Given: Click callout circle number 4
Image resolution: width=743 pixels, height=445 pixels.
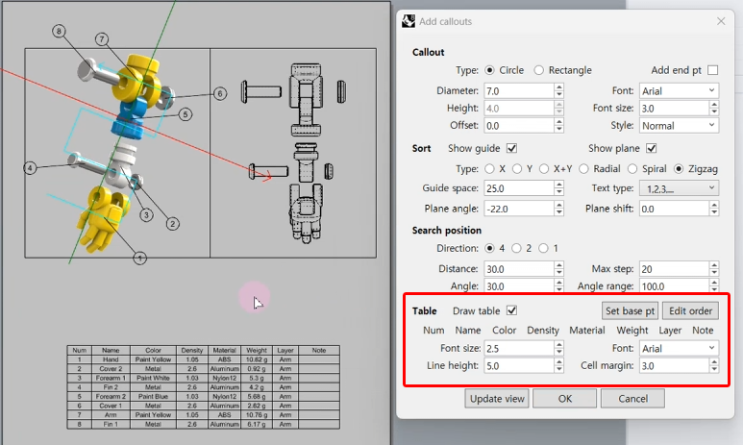Looking at the screenshot, I should click(x=30, y=168).
